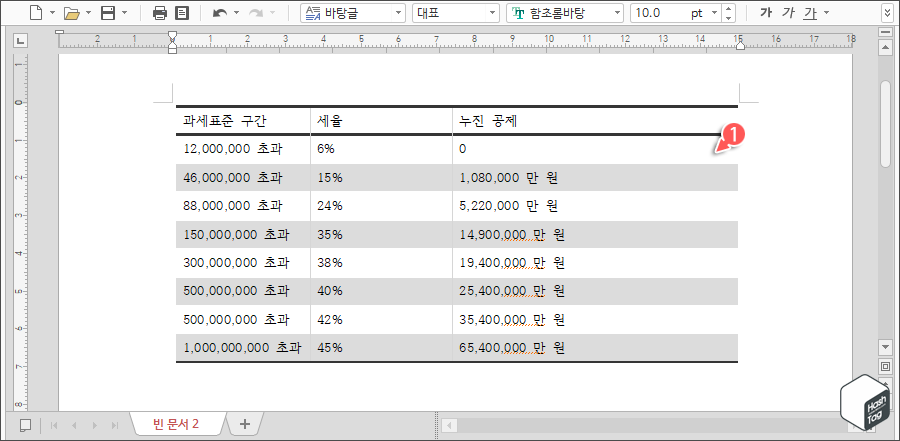This screenshot has width=900, height=441.
Task: Save the document with the floppy disk icon
Action: pos(108,13)
